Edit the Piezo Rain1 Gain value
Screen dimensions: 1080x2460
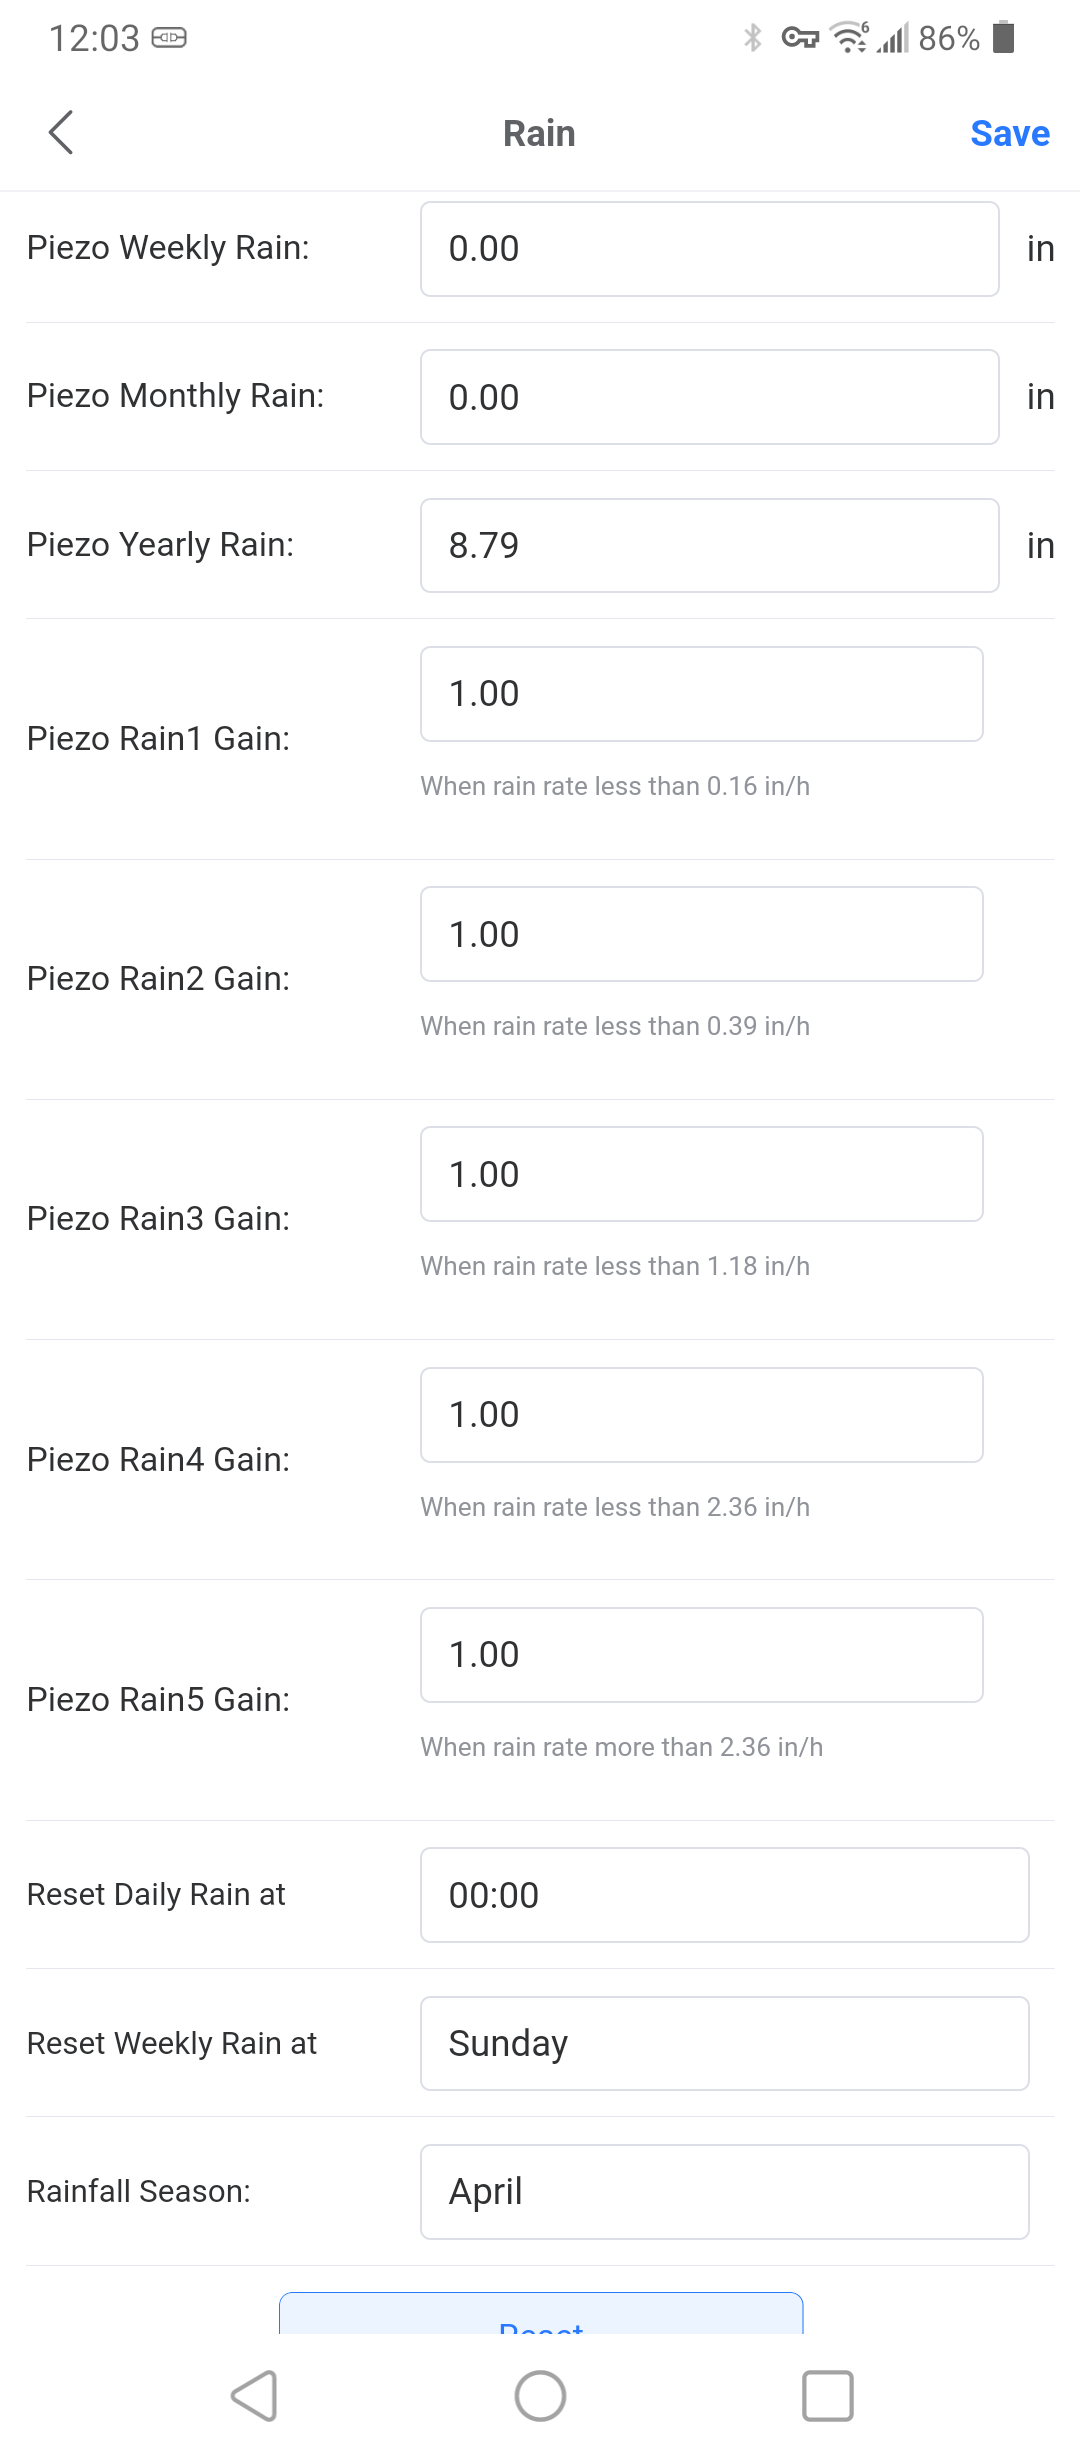(x=701, y=694)
